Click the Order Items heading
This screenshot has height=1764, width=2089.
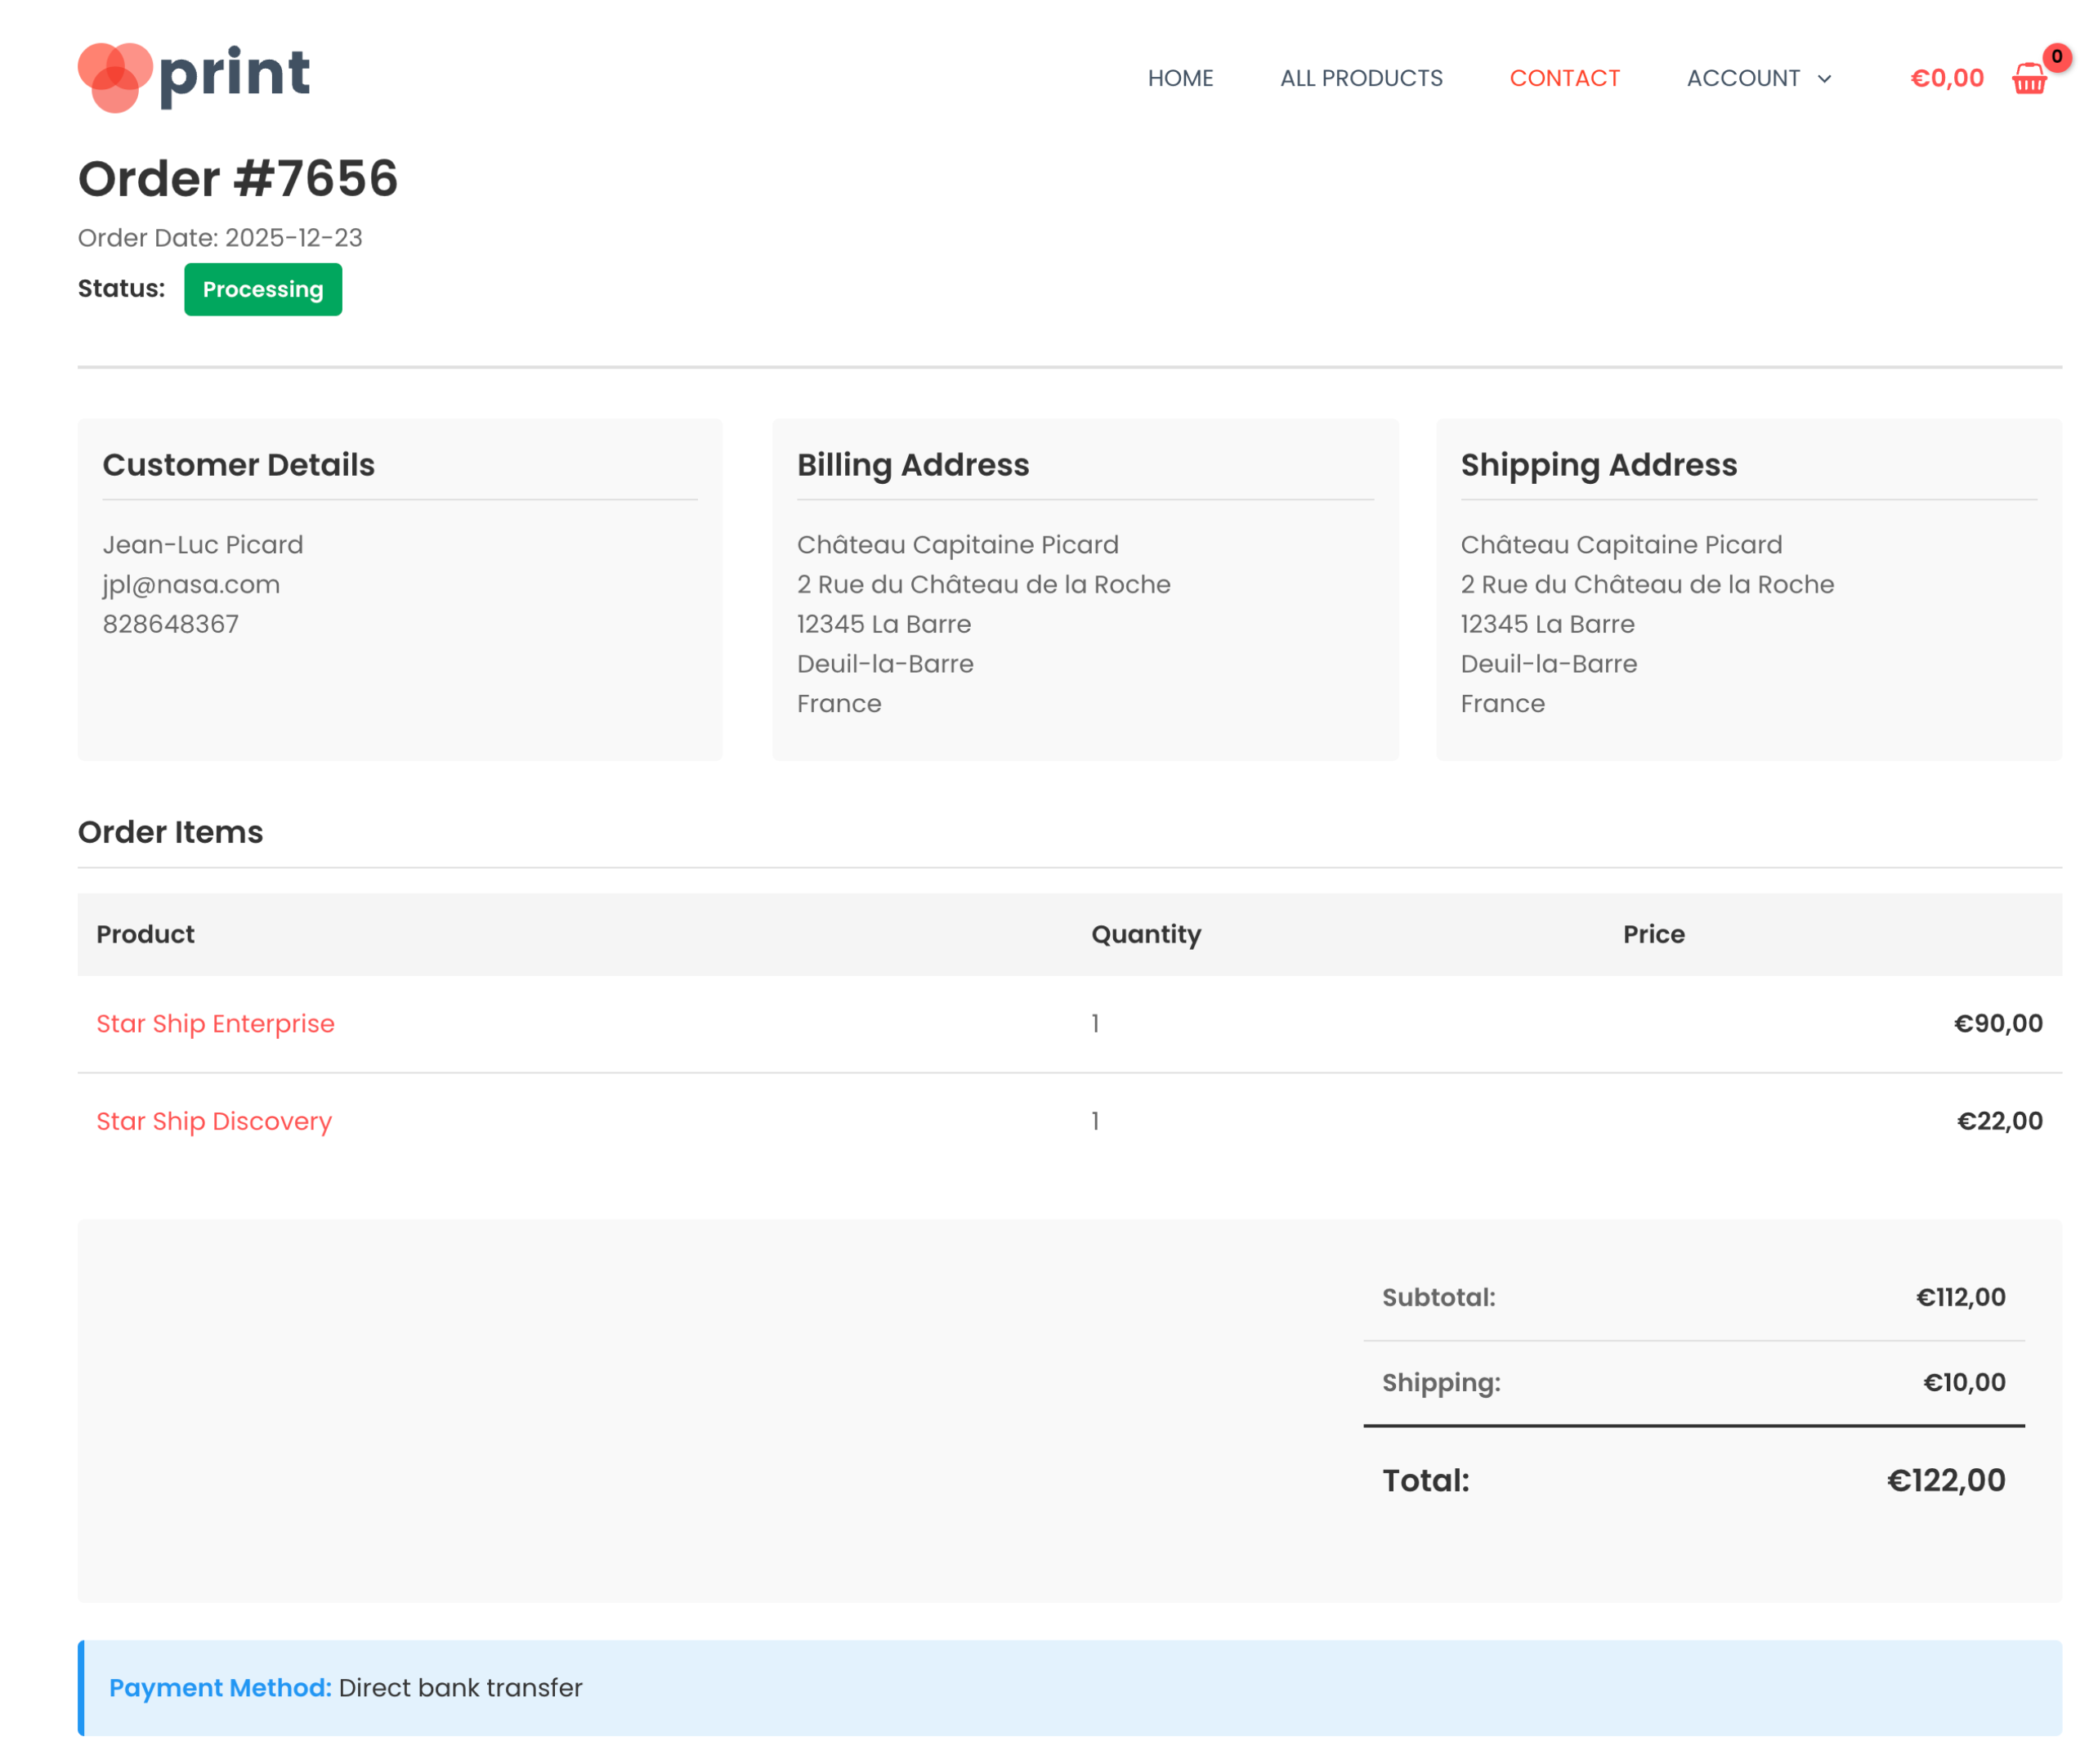(x=171, y=832)
